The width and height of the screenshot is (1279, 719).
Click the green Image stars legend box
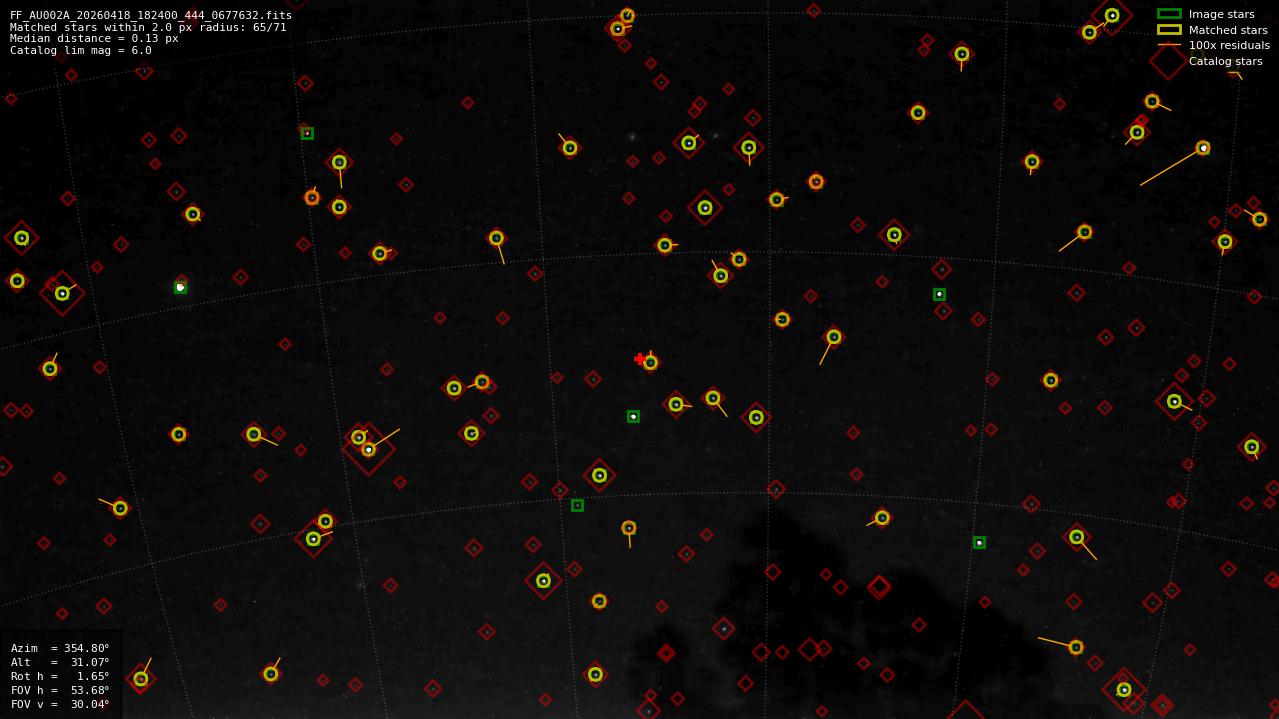(1169, 14)
